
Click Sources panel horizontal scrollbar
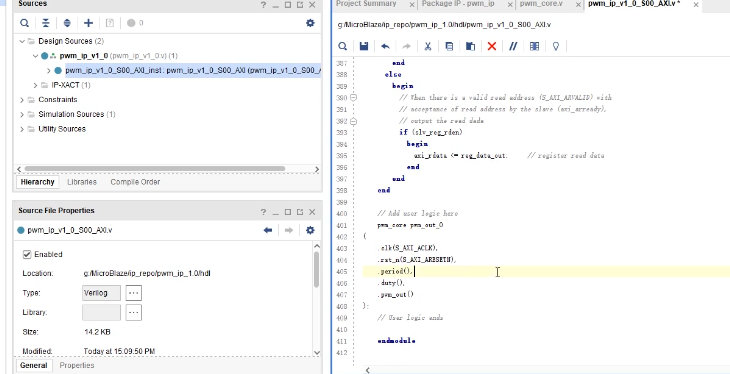point(155,169)
